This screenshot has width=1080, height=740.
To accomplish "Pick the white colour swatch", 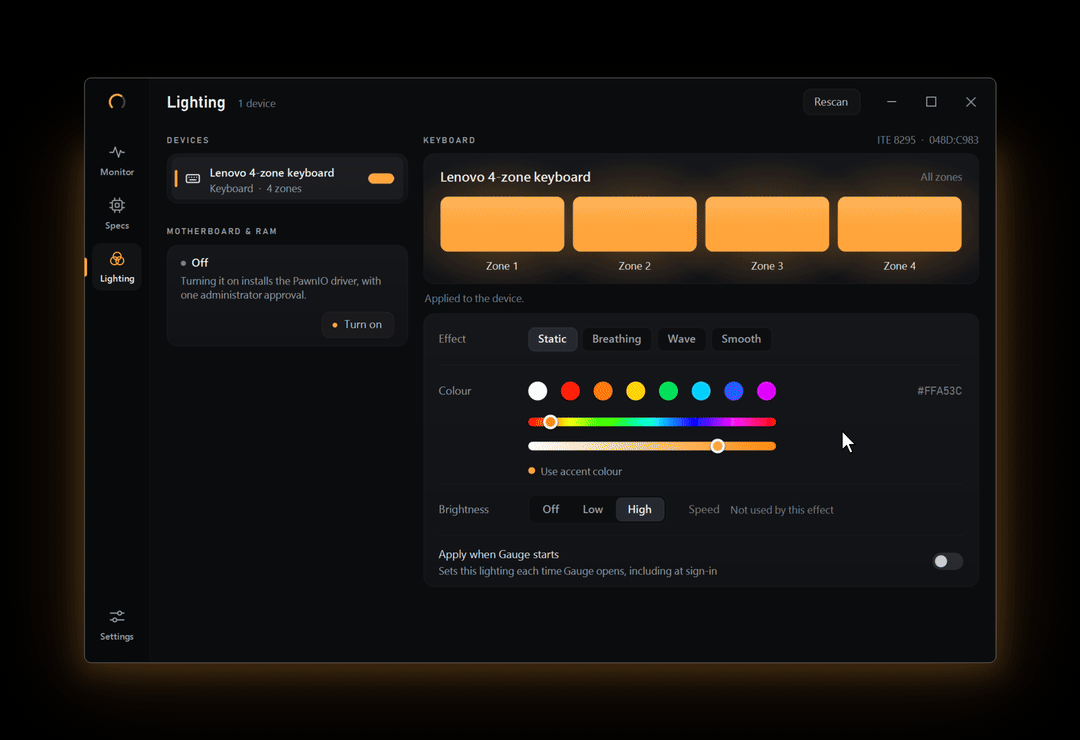I will [x=537, y=391].
